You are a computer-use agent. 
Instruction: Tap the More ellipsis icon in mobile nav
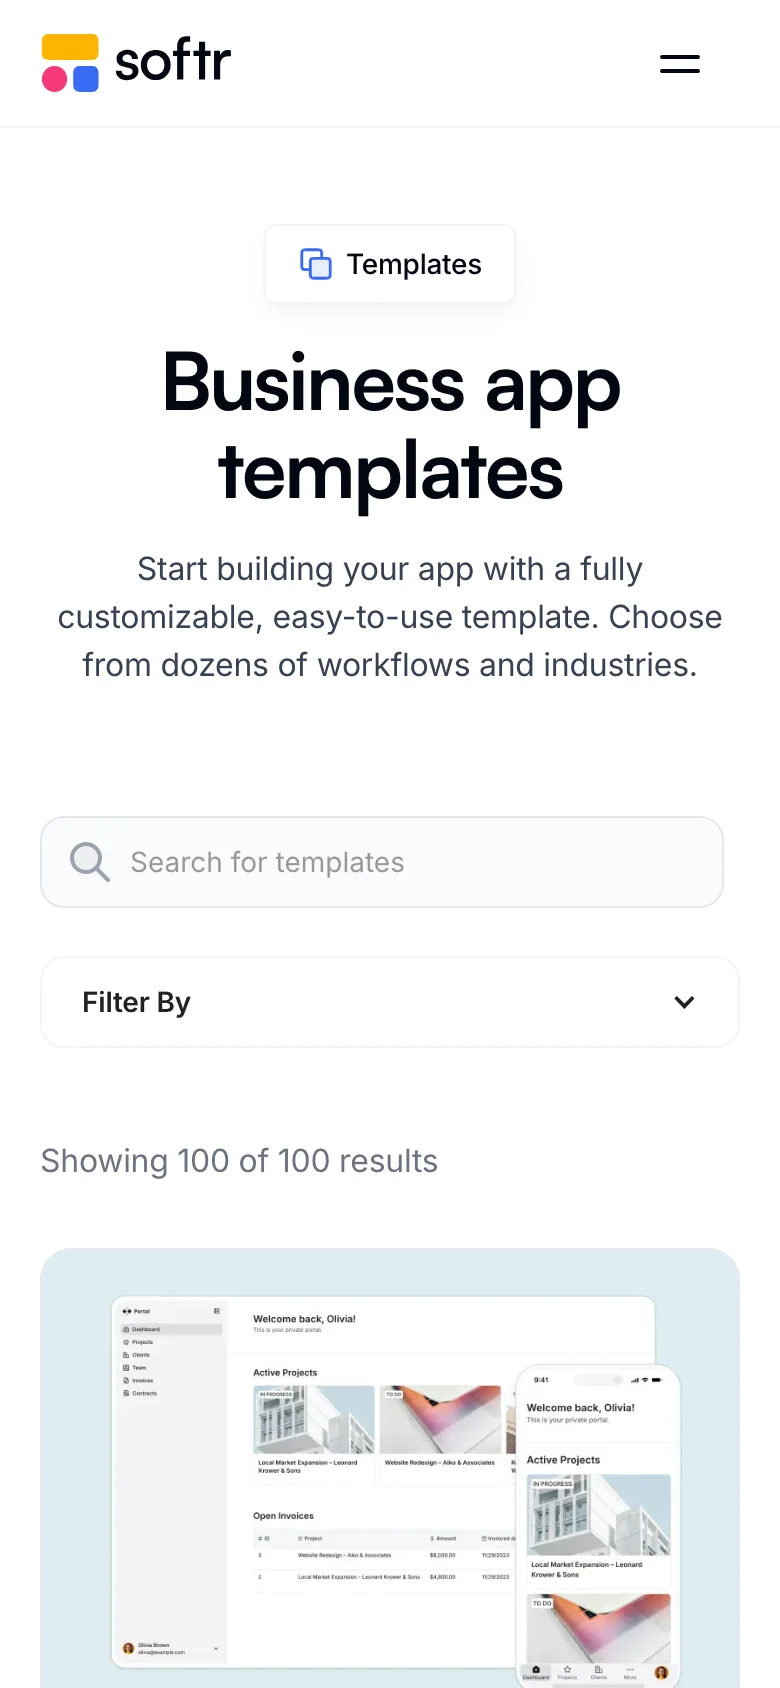tap(629, 1669)
